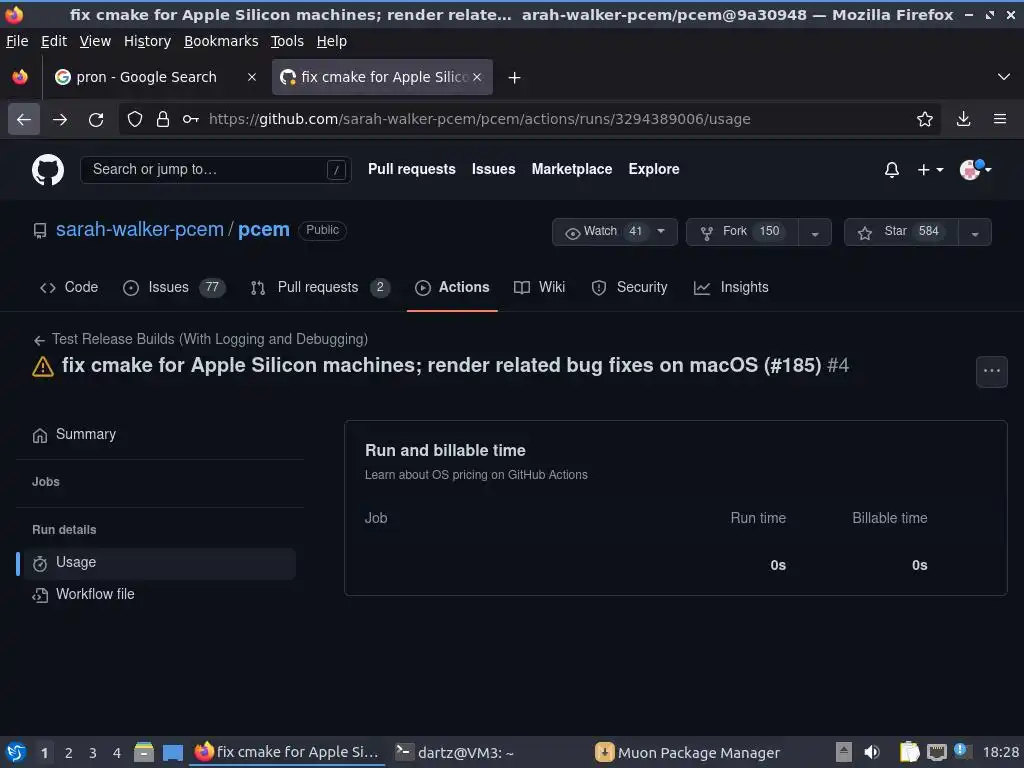Reload the current page
The width and height of the screenshot is (1024, 768).
tap(96, 120)
